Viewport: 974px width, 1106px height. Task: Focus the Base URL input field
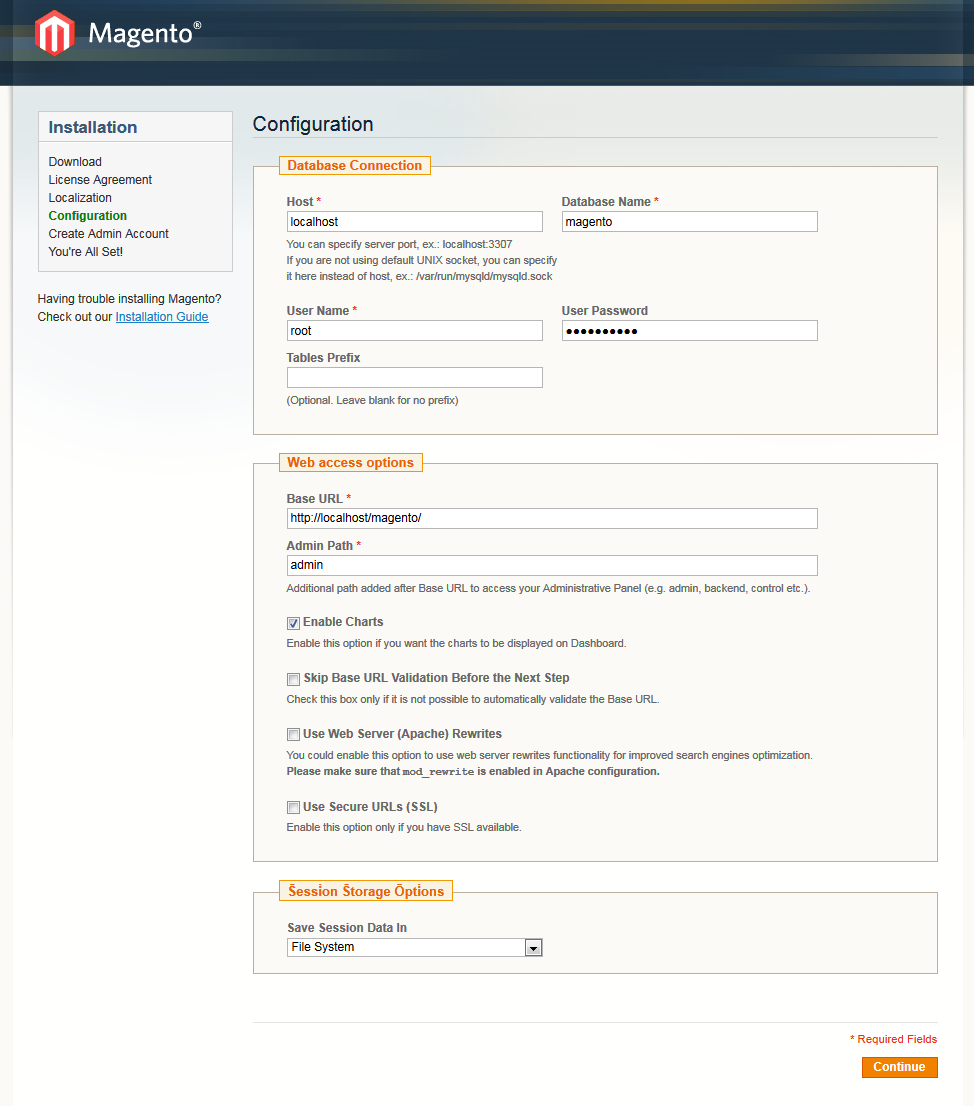pos(552,518)
